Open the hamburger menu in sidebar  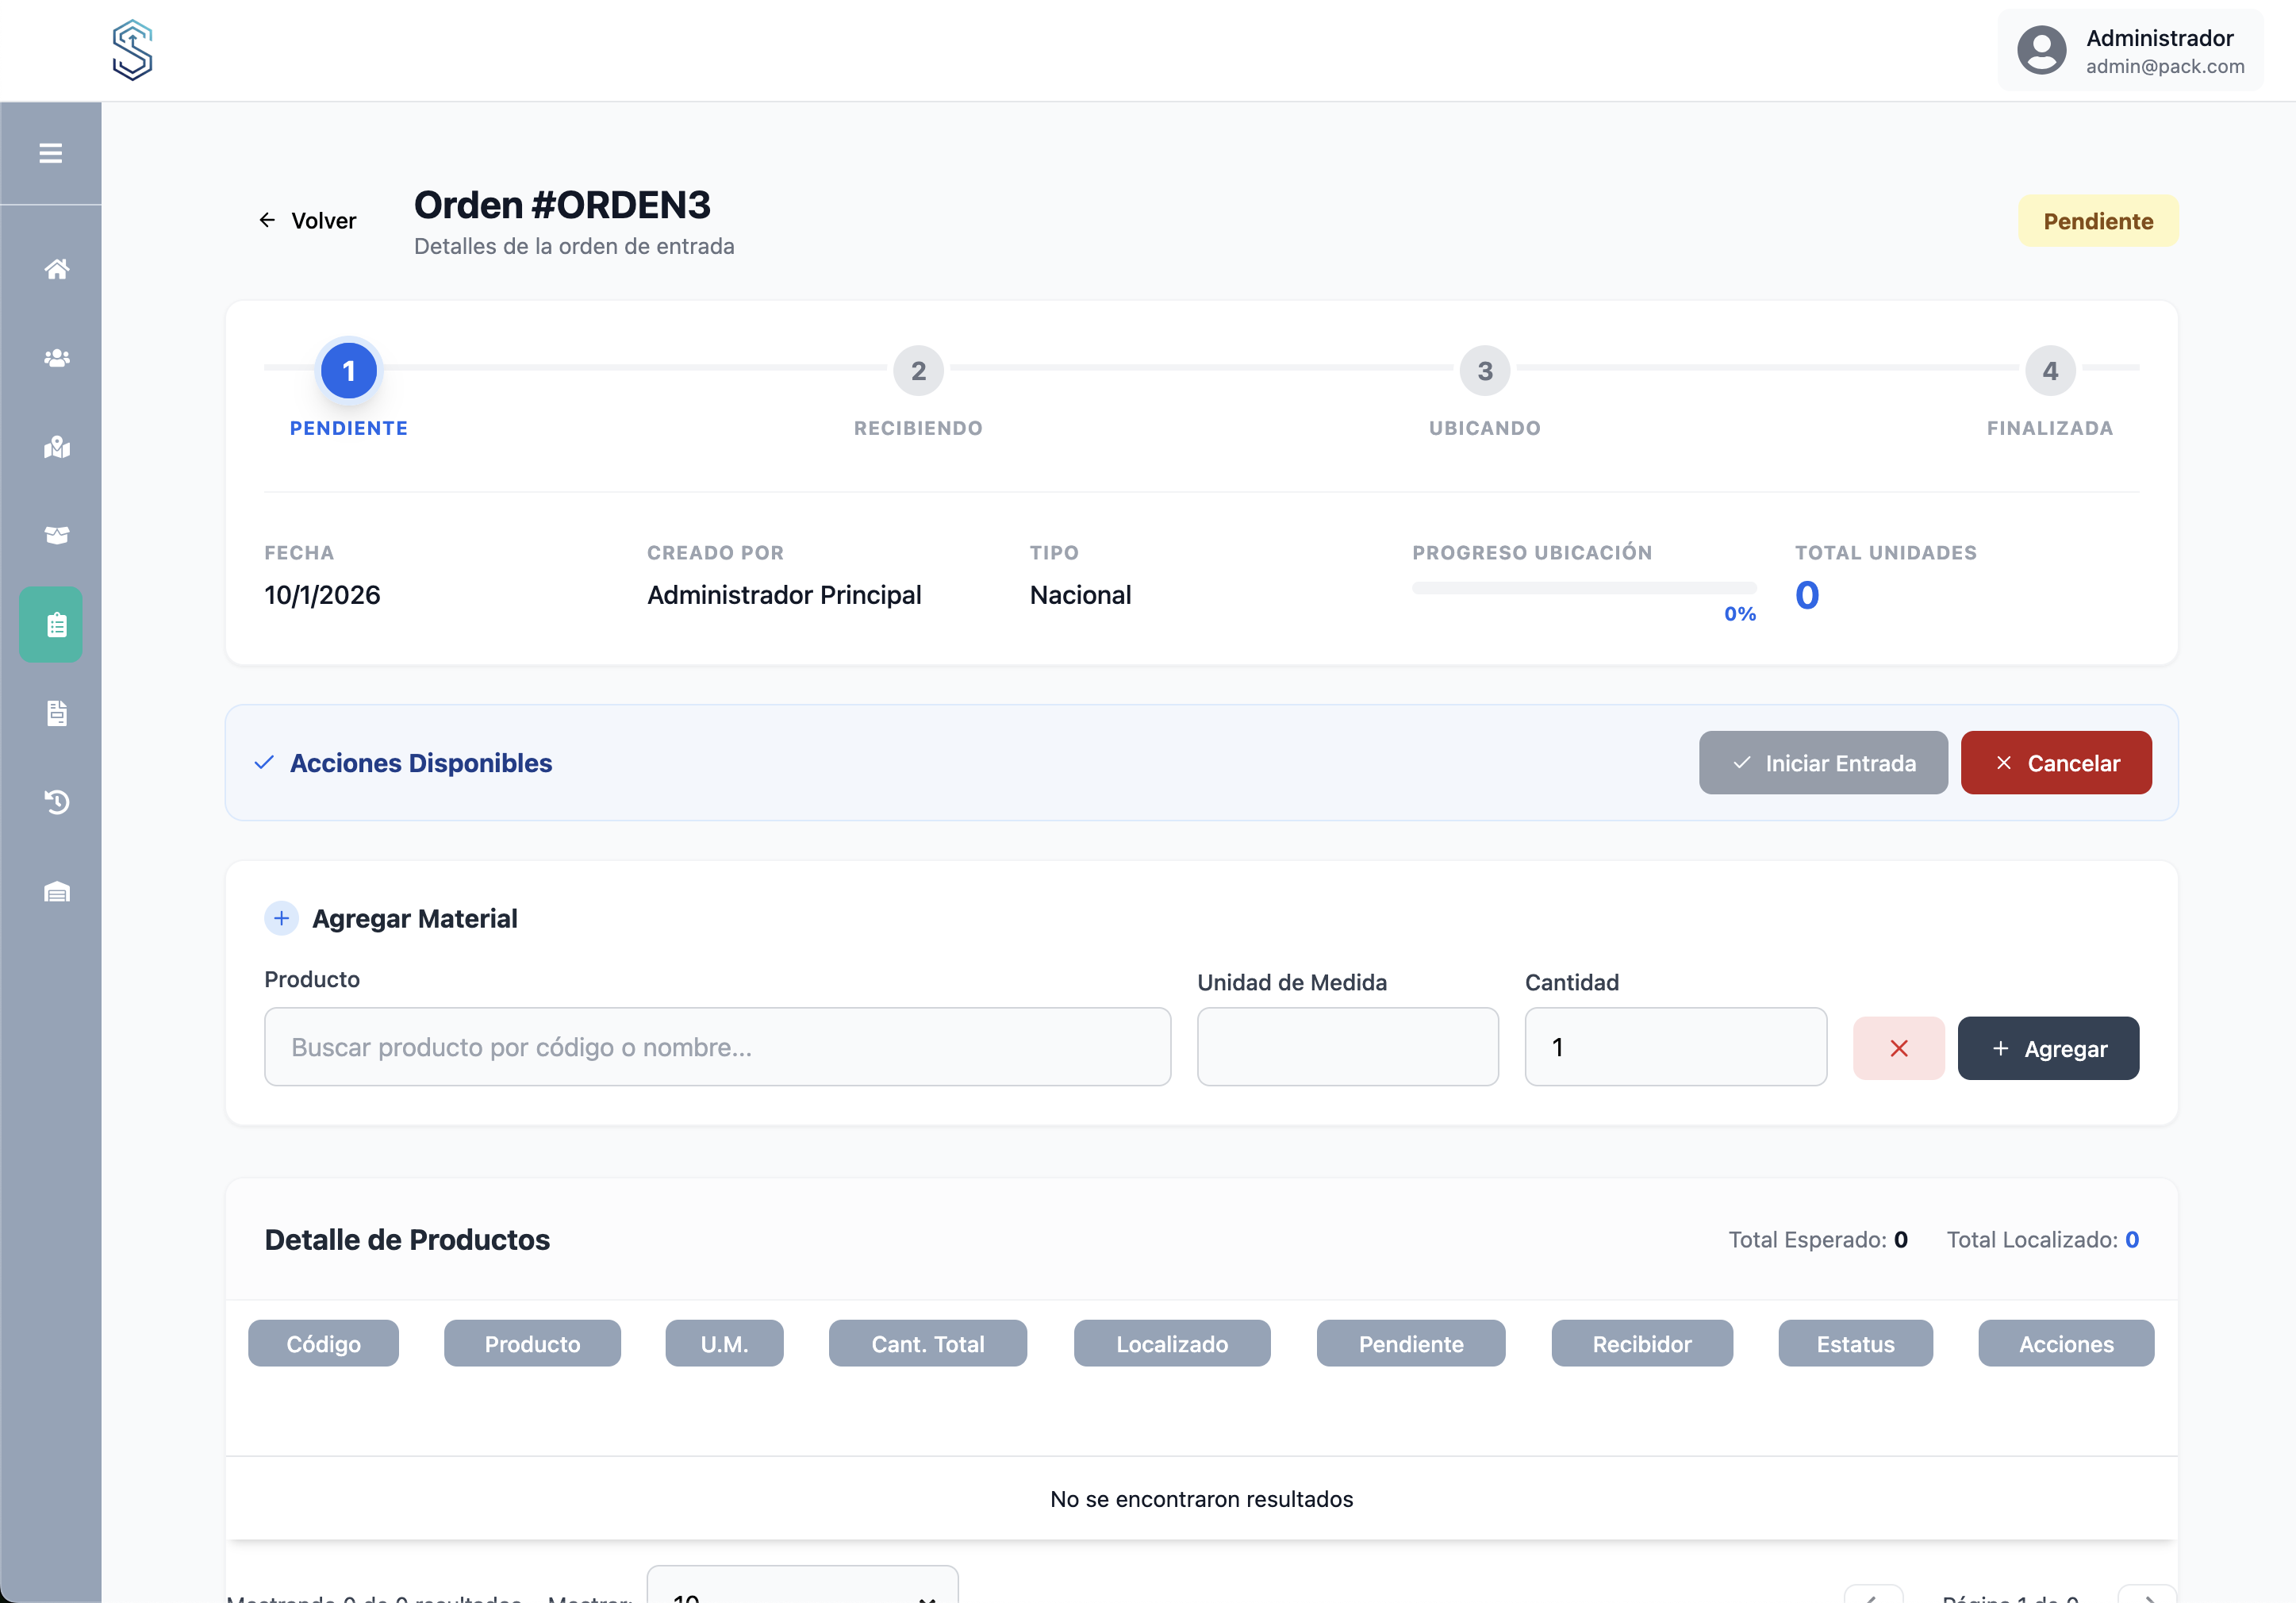coord(50,153)
